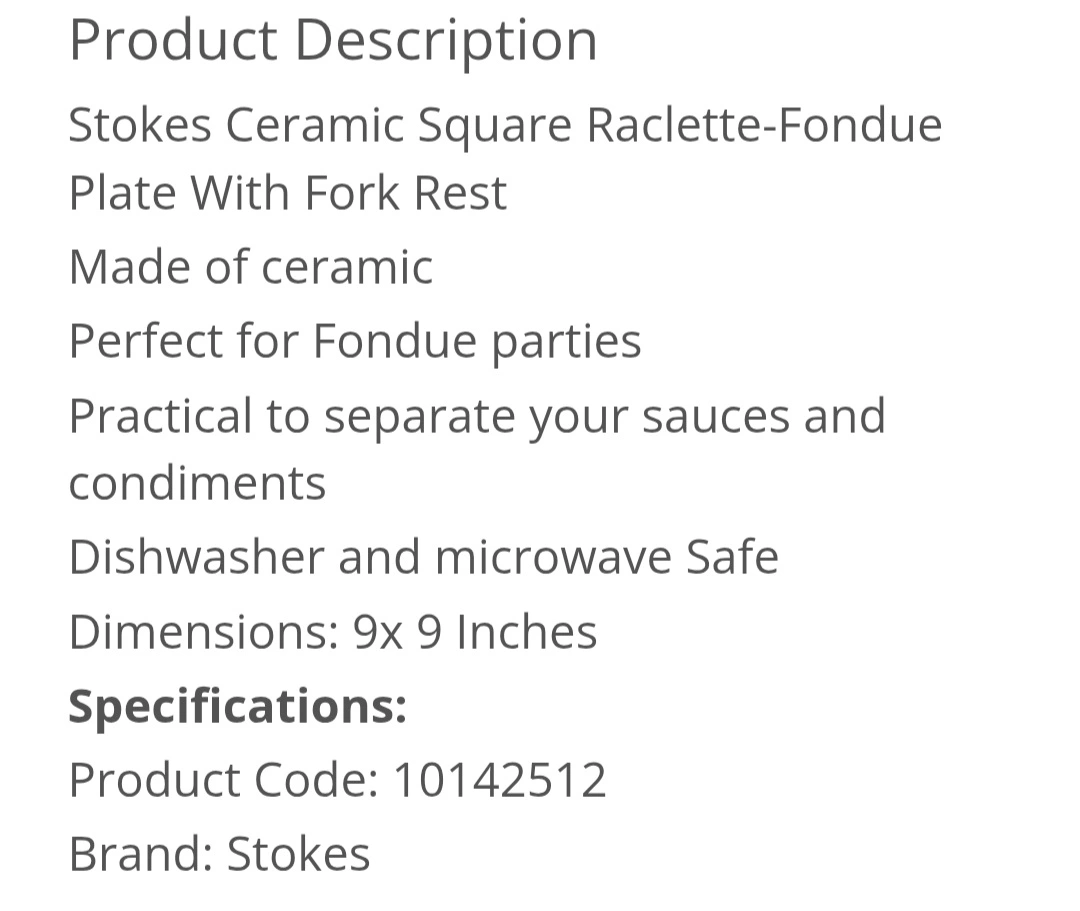Click Practical to separate your sauces line
Screen dimensions: 1080x911
pos(477,418)
